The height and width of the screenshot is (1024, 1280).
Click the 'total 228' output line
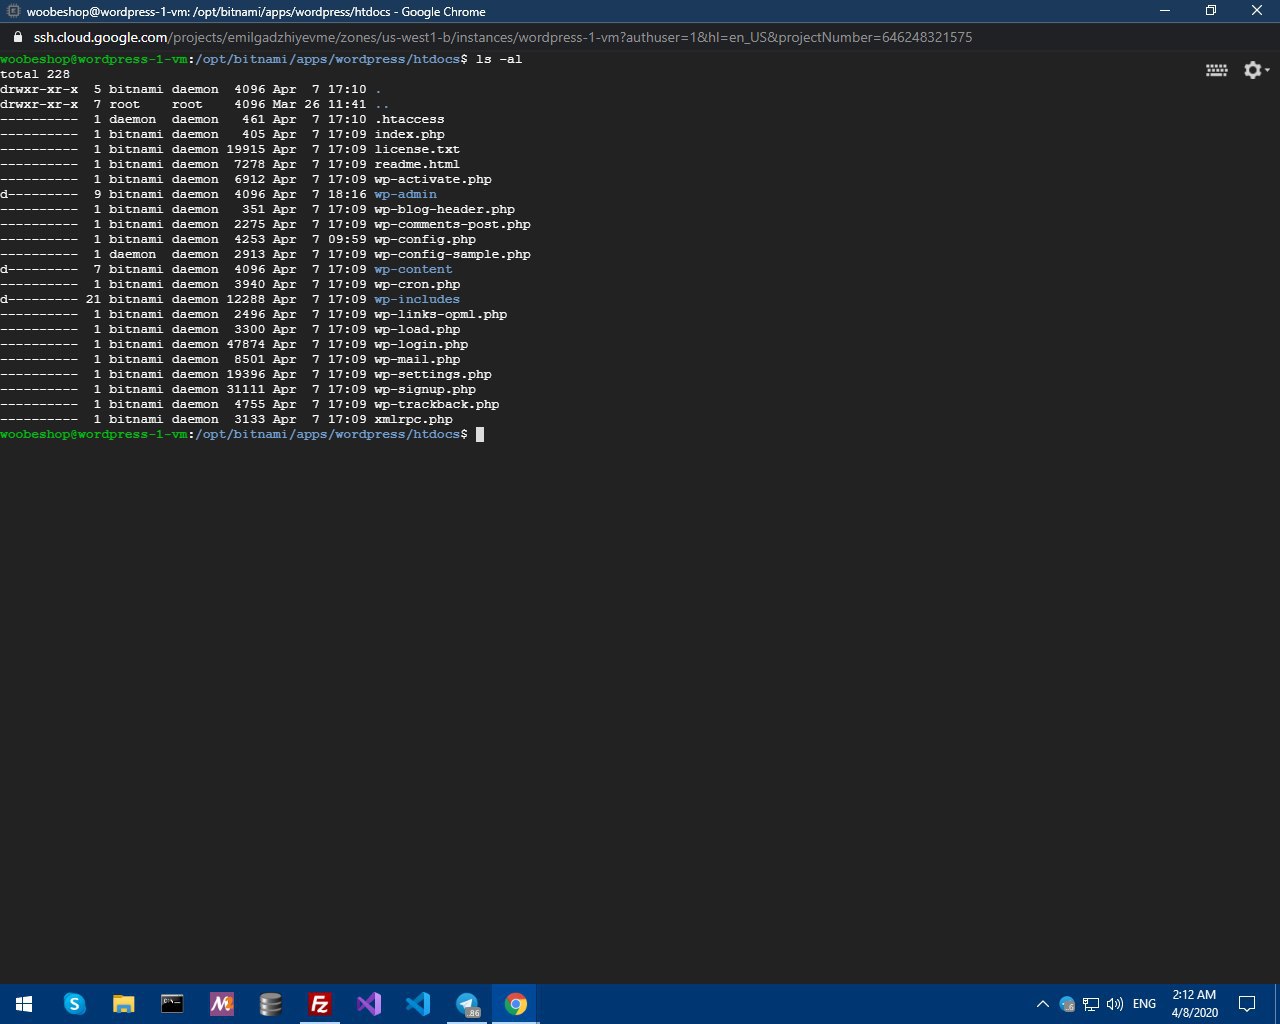pos(35,74)
